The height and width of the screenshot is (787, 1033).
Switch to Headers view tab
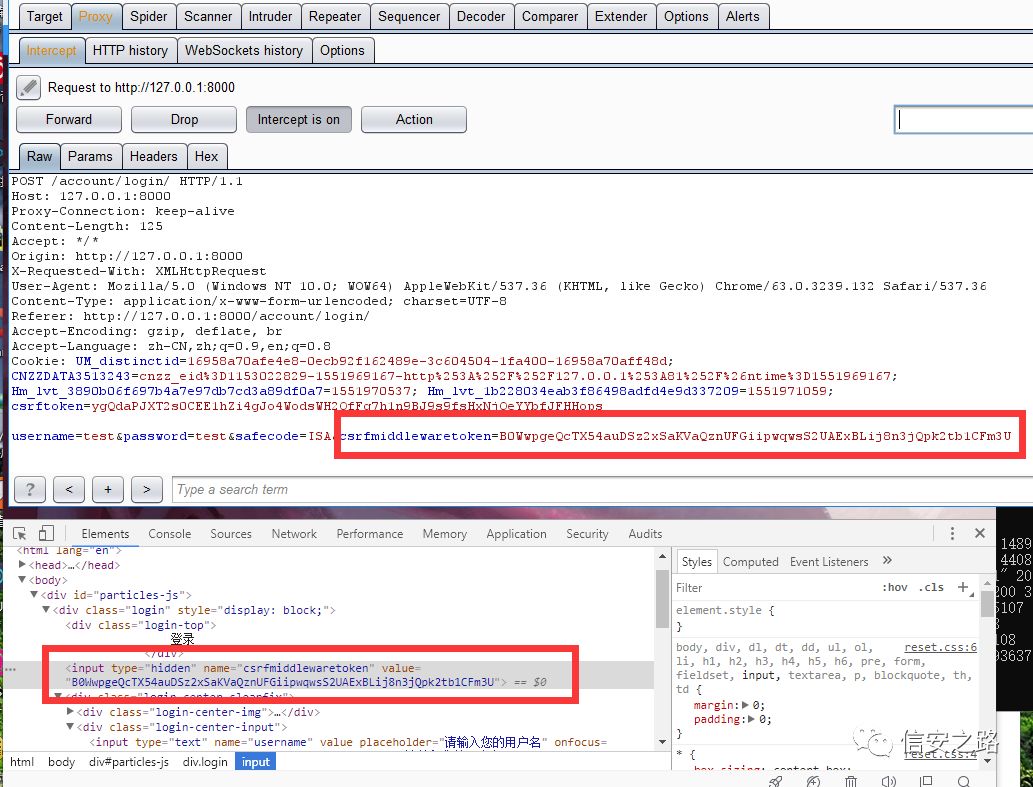(x=154, y=157)
